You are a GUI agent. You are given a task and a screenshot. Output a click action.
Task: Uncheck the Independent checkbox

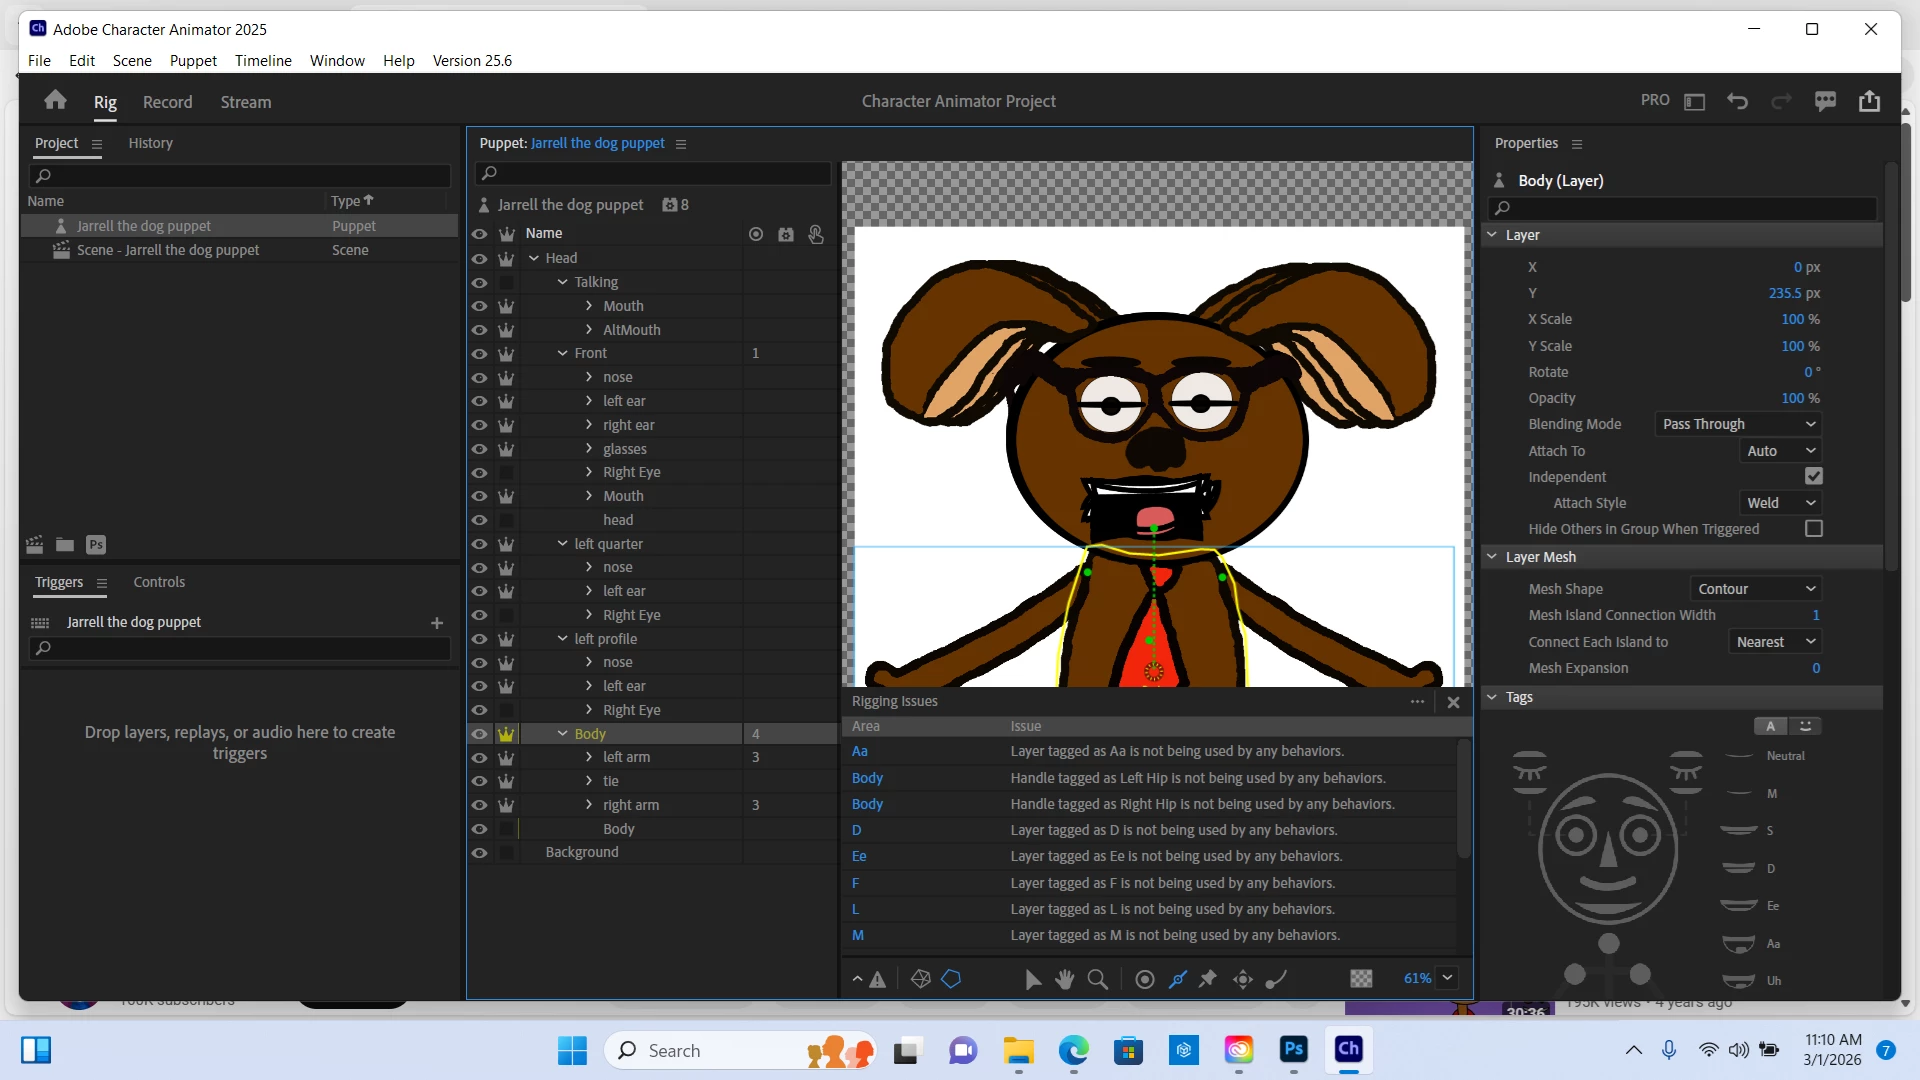[1813, 477]
